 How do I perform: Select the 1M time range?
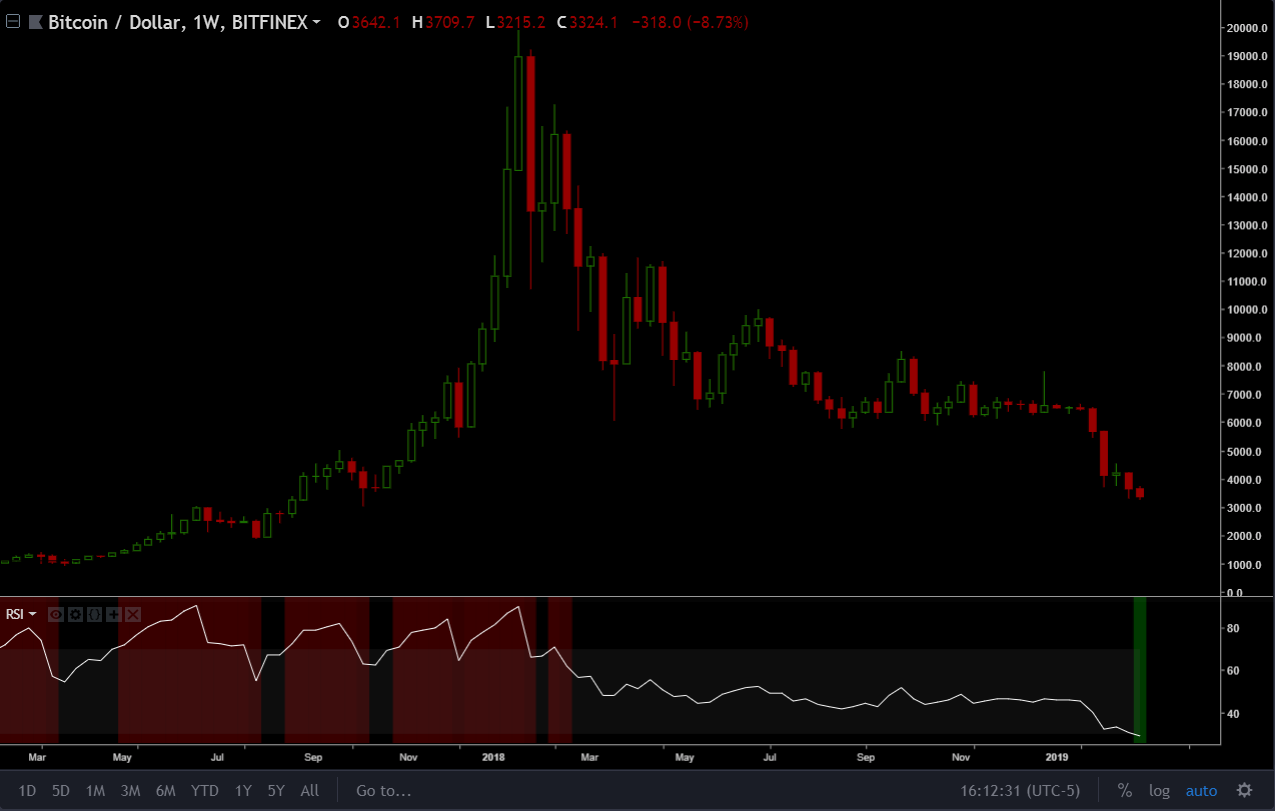(95, 791)
